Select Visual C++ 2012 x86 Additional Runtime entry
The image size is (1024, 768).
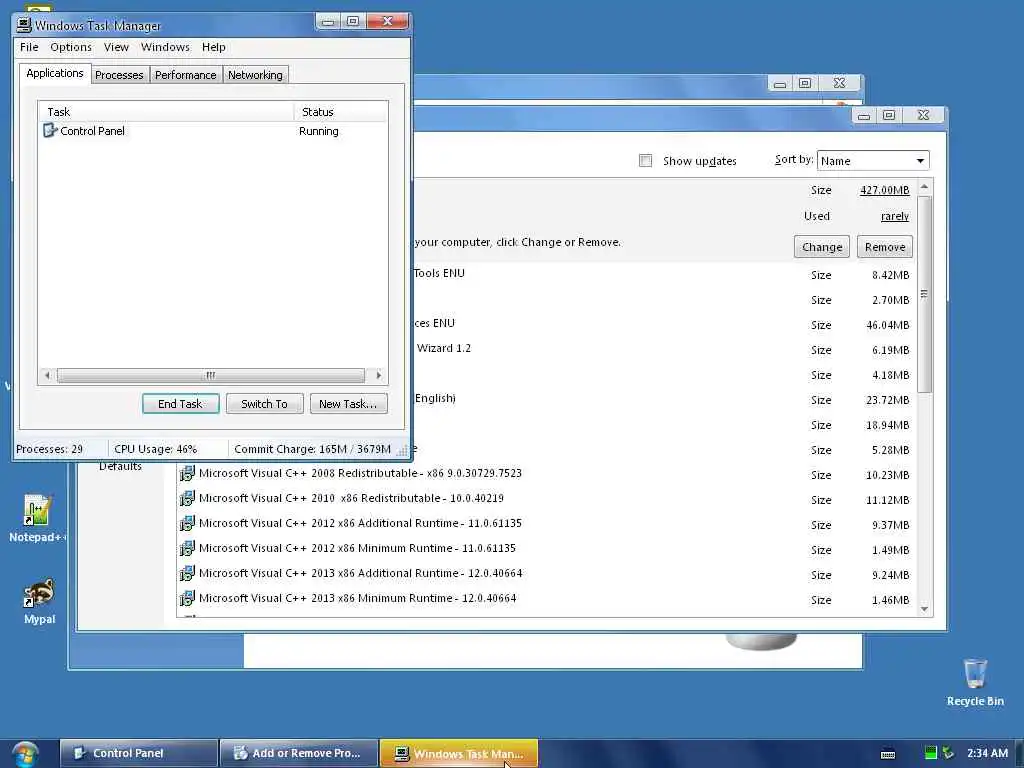pos(547,524)
